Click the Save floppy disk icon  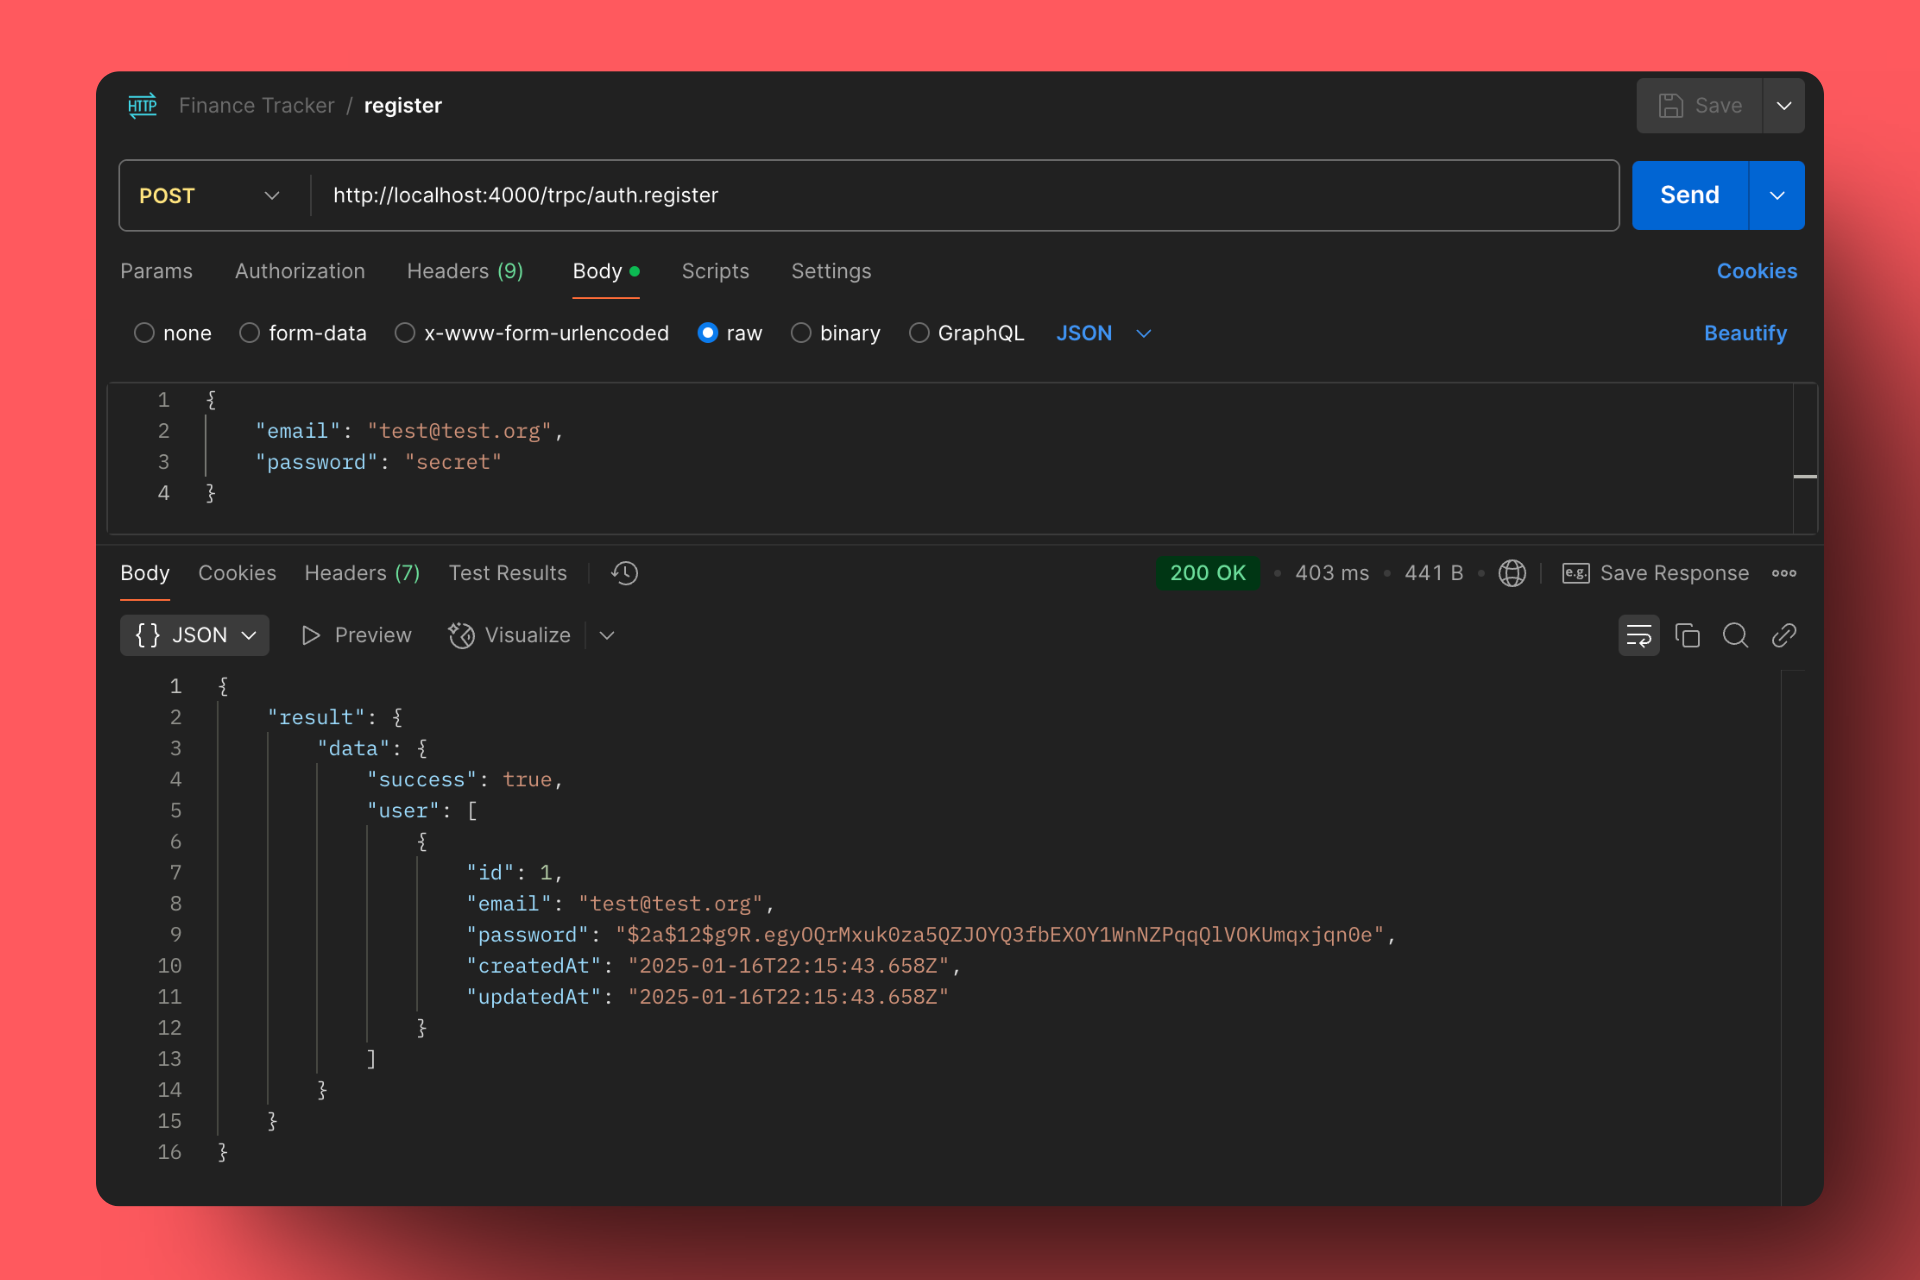(1670, 105)
